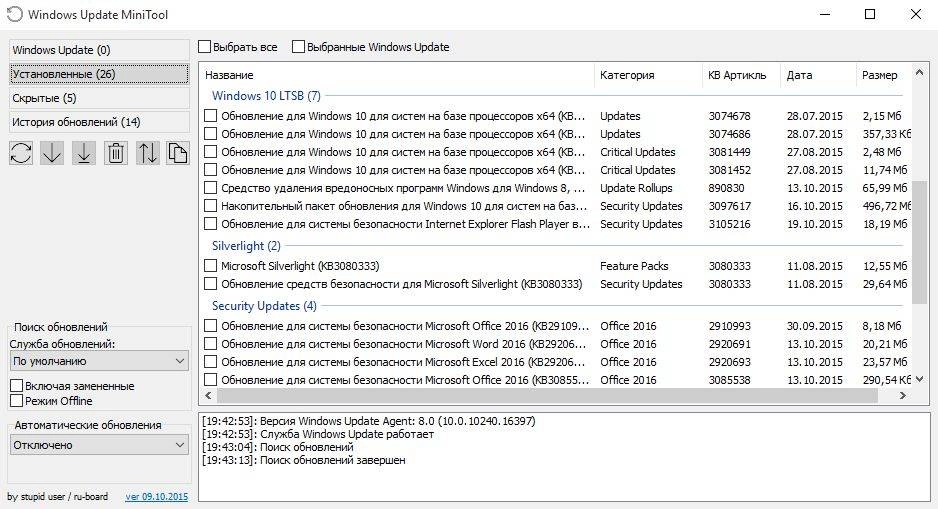Sort by Категория column header
This screenshot has width=938, height=509.
tap(648, 75)
